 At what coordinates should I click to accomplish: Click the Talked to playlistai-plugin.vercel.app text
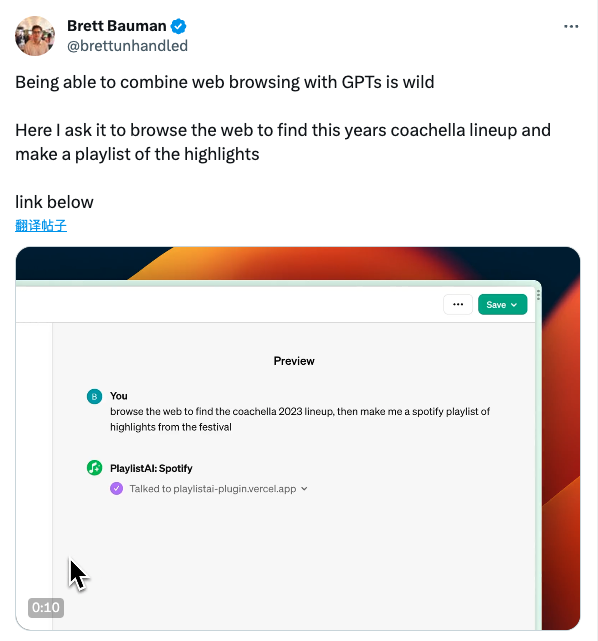(x=213, y=489)
